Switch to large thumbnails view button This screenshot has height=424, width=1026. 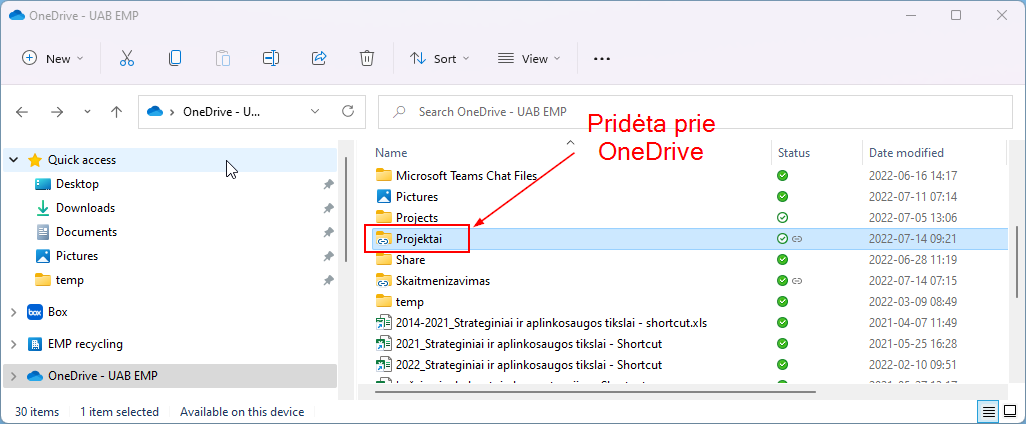click(1010, 412)
